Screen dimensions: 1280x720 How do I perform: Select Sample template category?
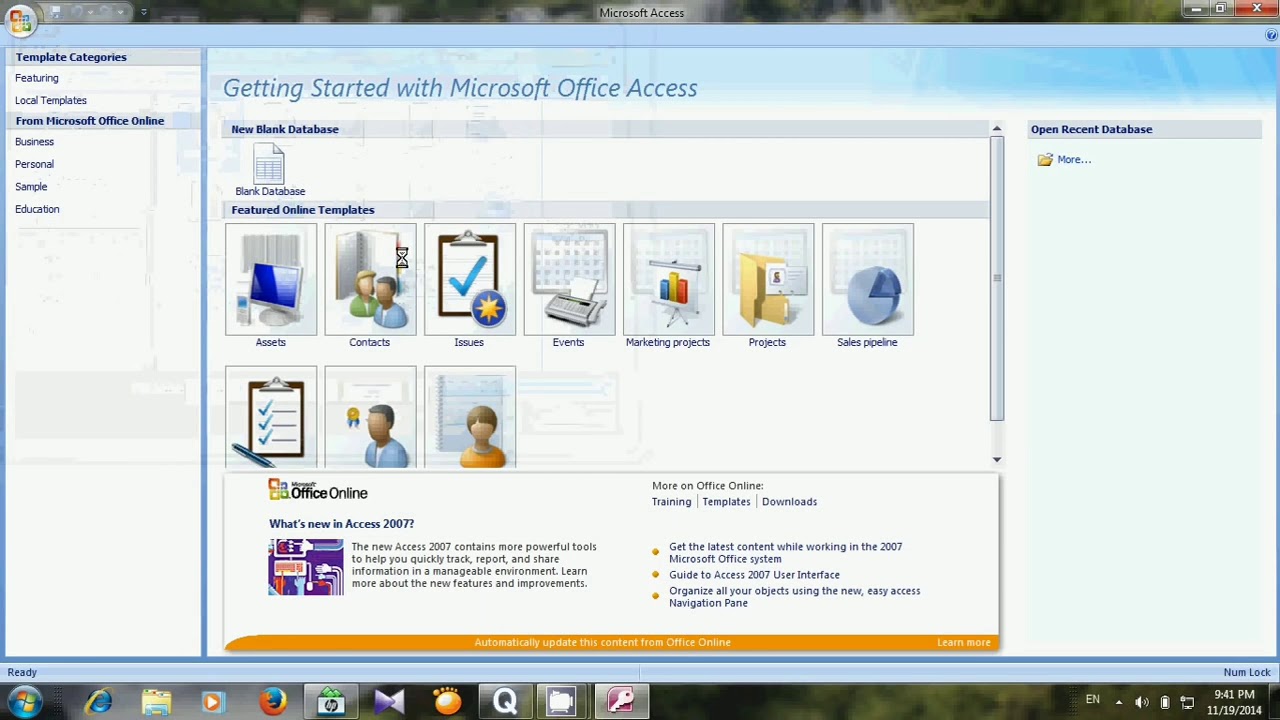pyautogui.click(x=31, y=187)
